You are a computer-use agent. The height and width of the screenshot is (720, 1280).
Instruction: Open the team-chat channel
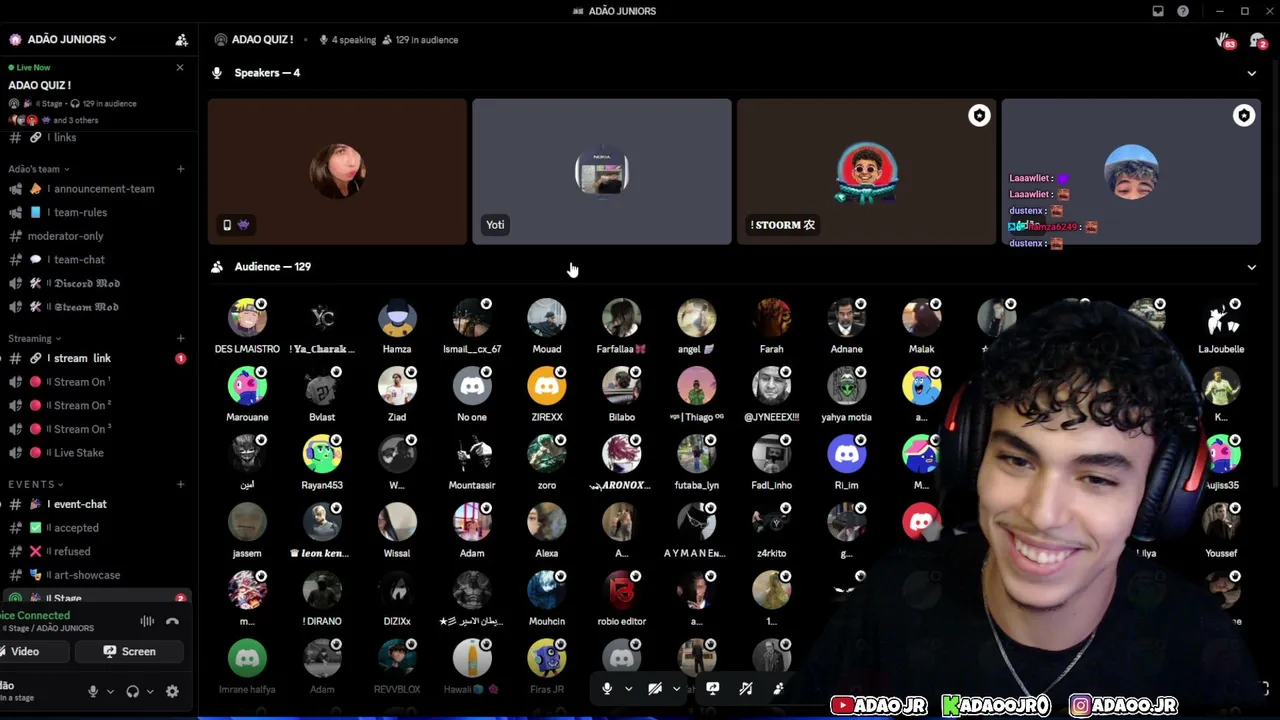97,260
